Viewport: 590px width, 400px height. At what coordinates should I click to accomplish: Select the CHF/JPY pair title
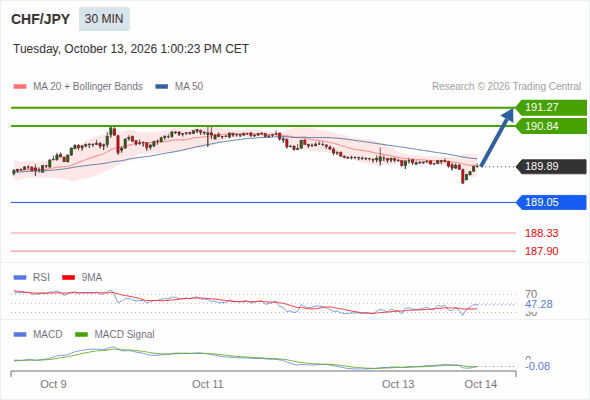(x=41, y=19)
